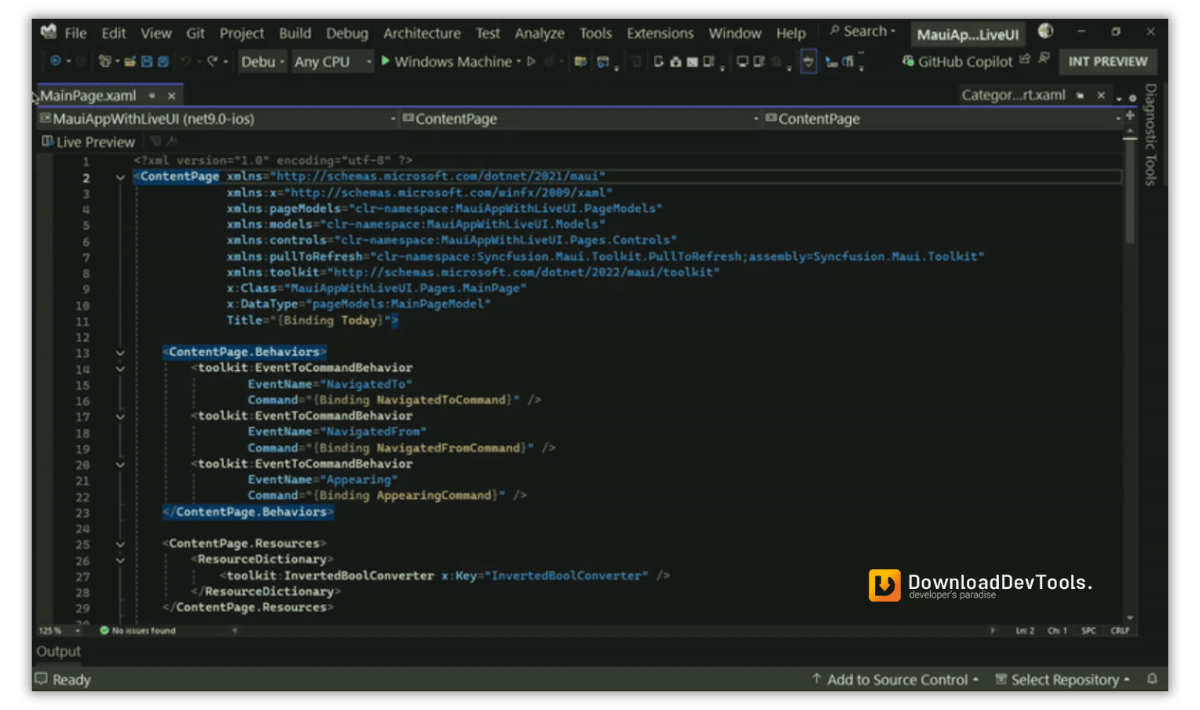This screenshot has width=1200, height=710.
Task: Open the Extensions menu
Action: [x=660, y=34]
